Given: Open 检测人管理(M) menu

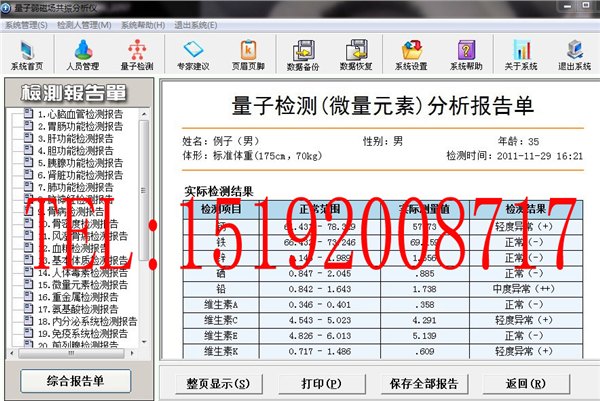Looking at the screenshot, I should [x=84, y=25].
